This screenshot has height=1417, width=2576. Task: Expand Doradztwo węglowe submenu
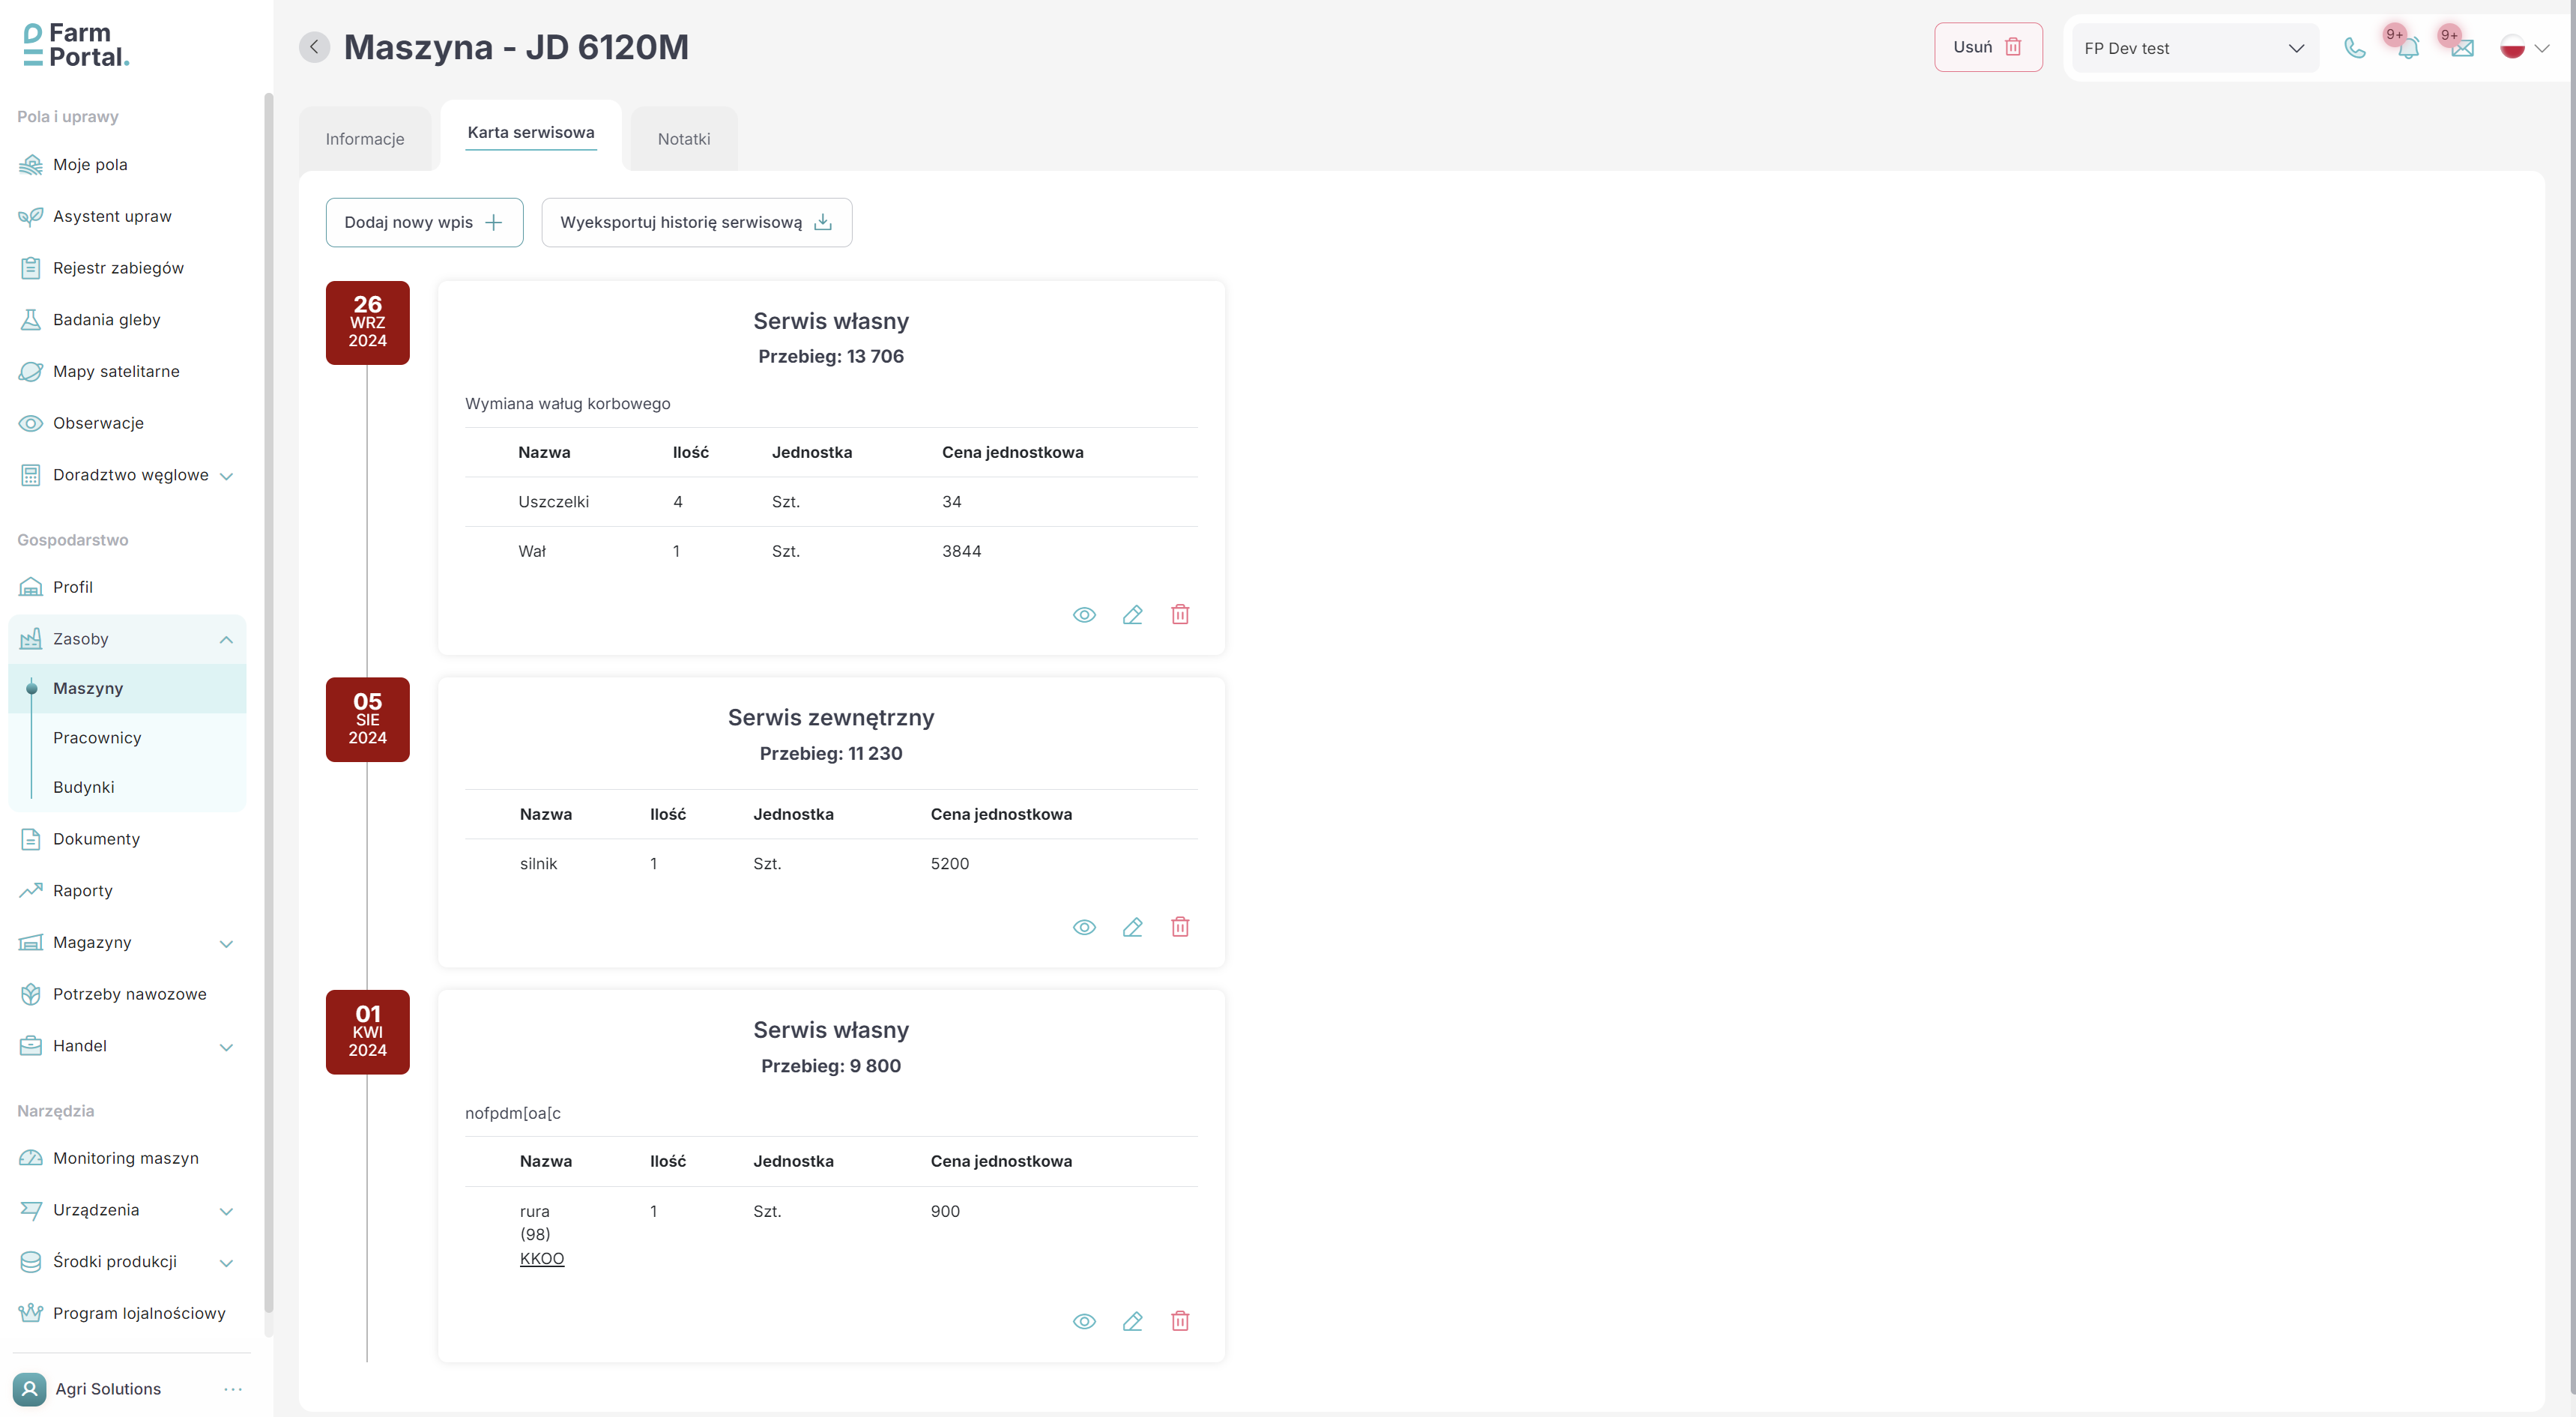tap(226, 476)
